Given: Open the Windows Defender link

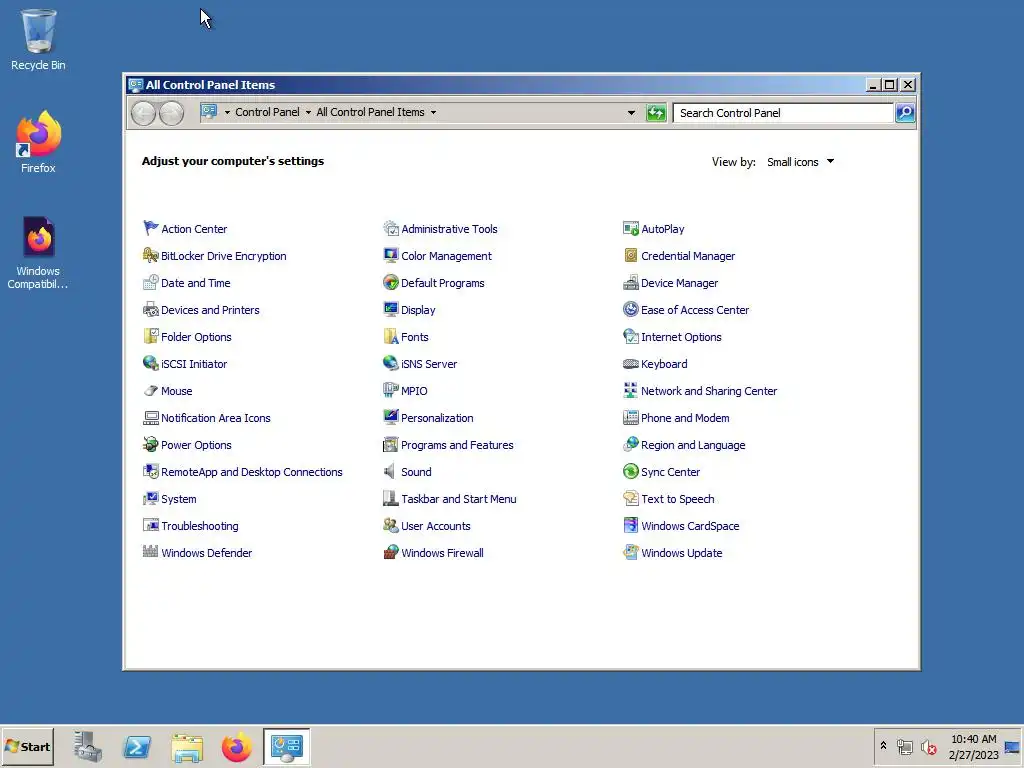Looking at the screenshot, I should 206,552.
